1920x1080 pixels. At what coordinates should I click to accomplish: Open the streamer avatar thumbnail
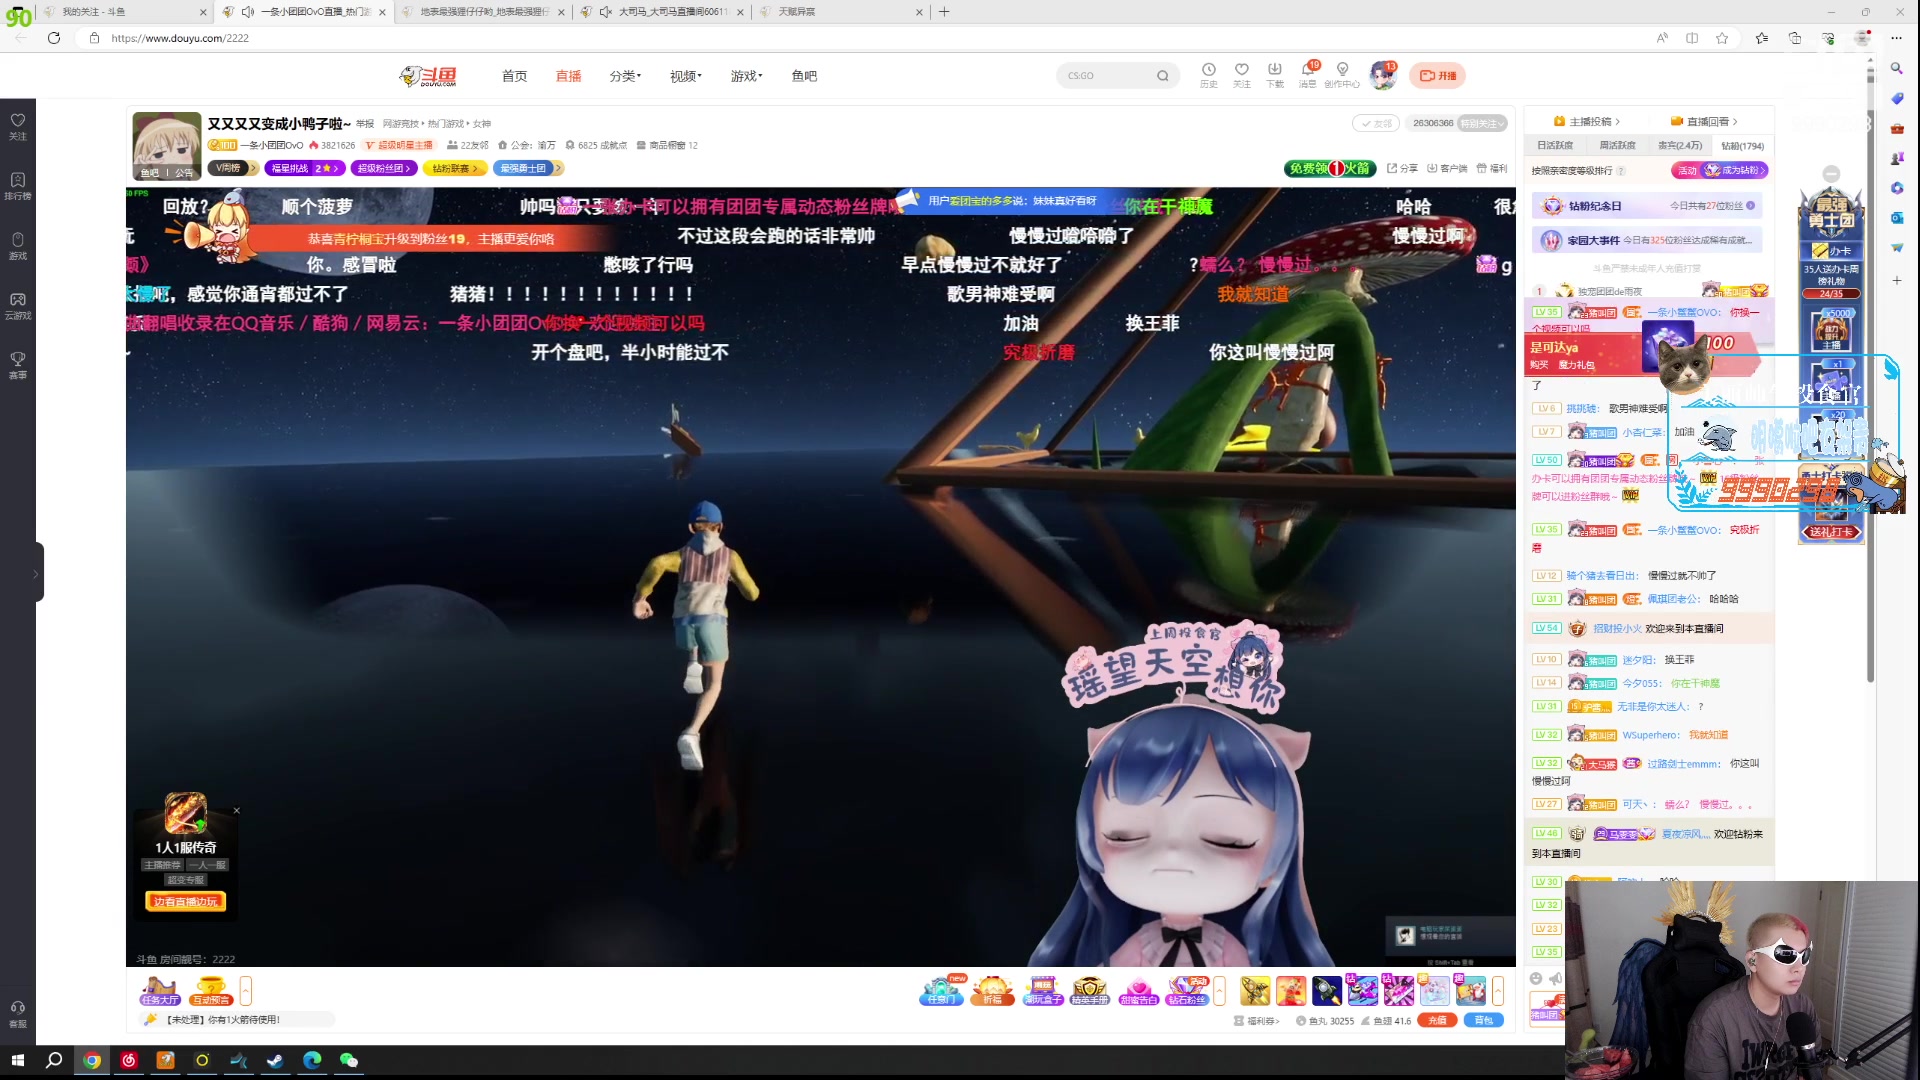tap(167, 146)
